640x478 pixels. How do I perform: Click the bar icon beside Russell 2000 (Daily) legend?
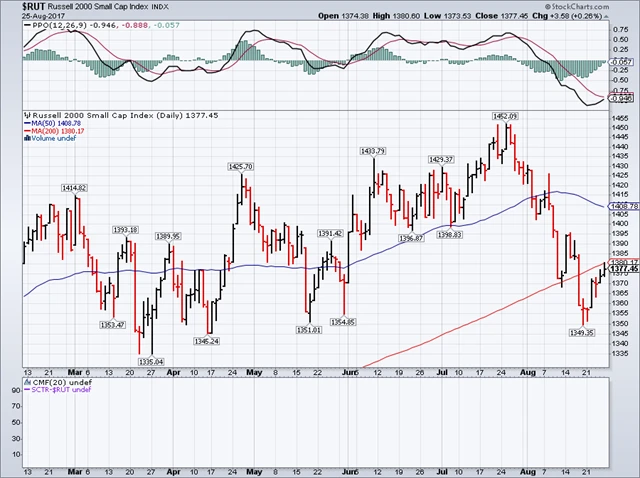[x=27, y=116]
